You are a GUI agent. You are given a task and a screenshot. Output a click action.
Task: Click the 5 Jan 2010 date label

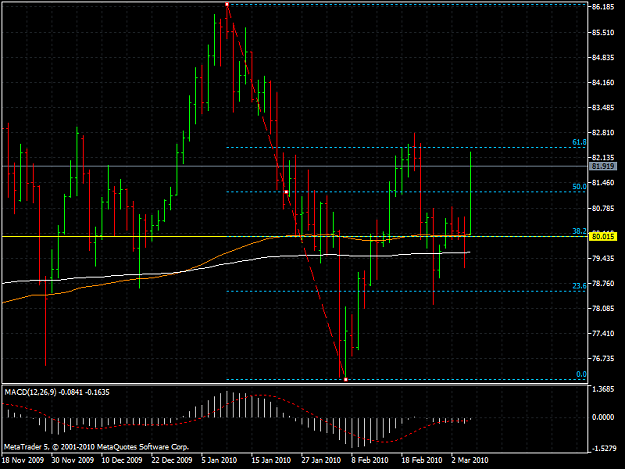219,460
